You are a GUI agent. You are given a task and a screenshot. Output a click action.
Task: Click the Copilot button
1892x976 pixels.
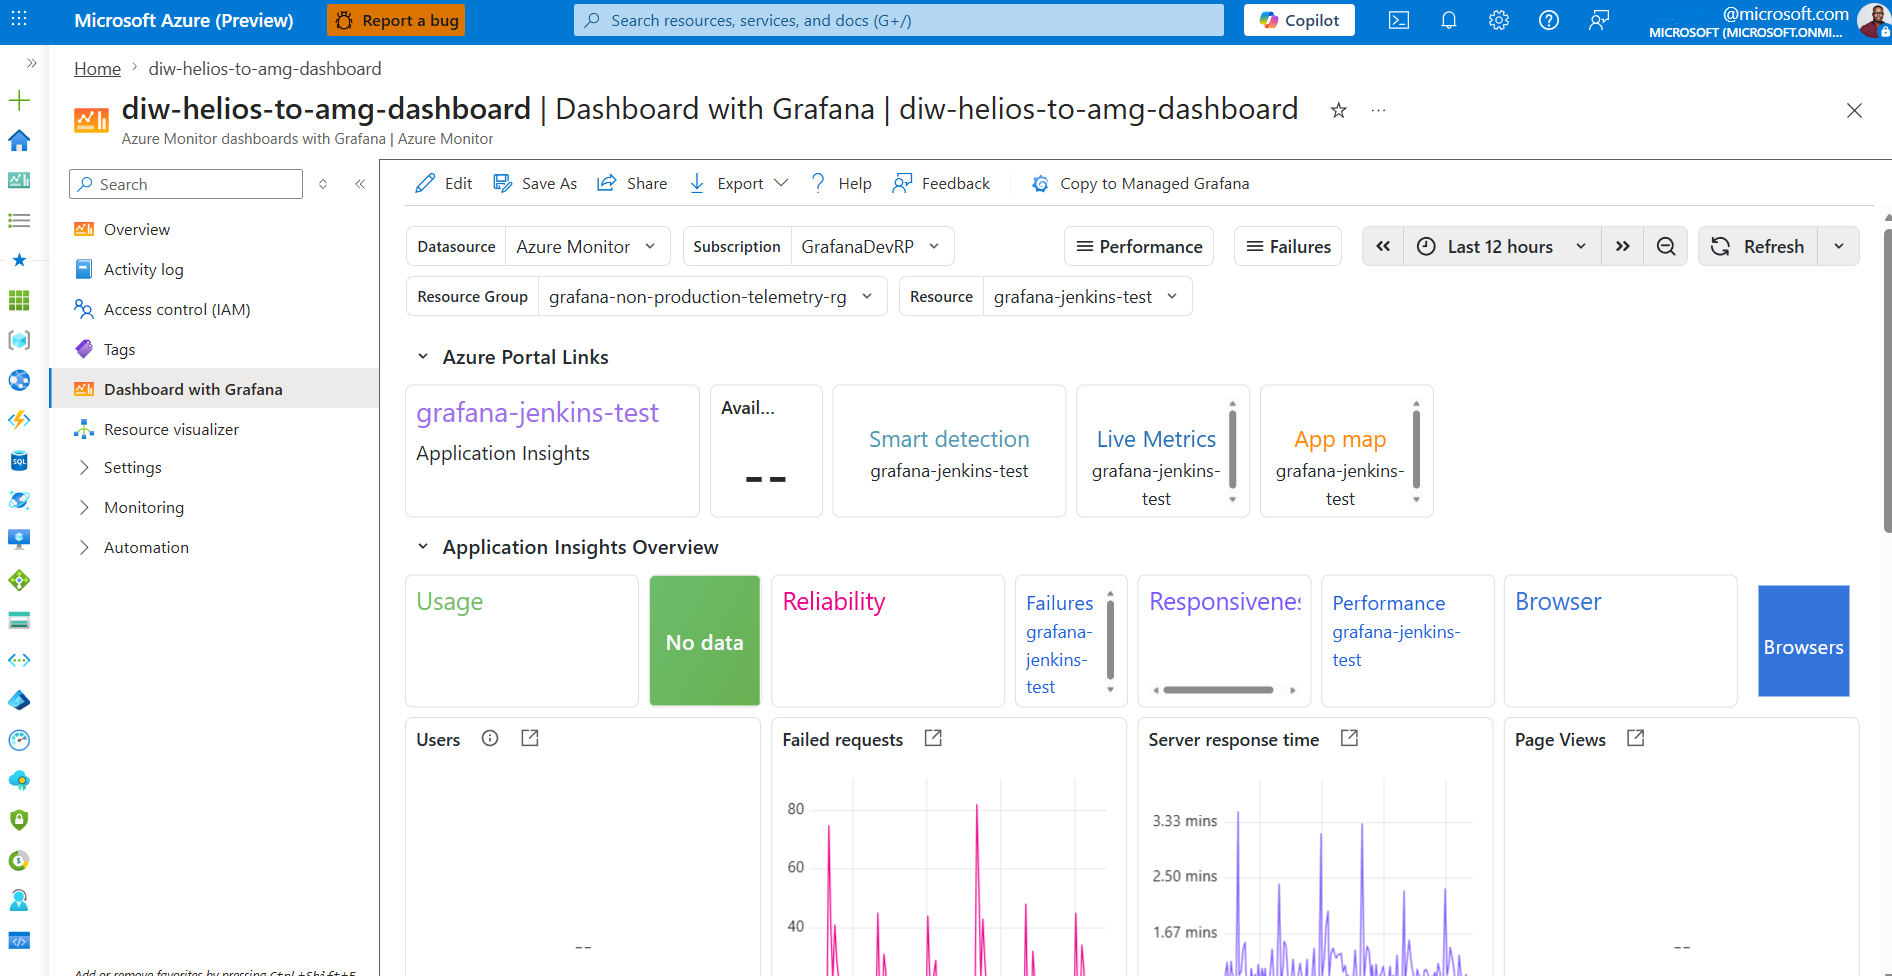1299,20
